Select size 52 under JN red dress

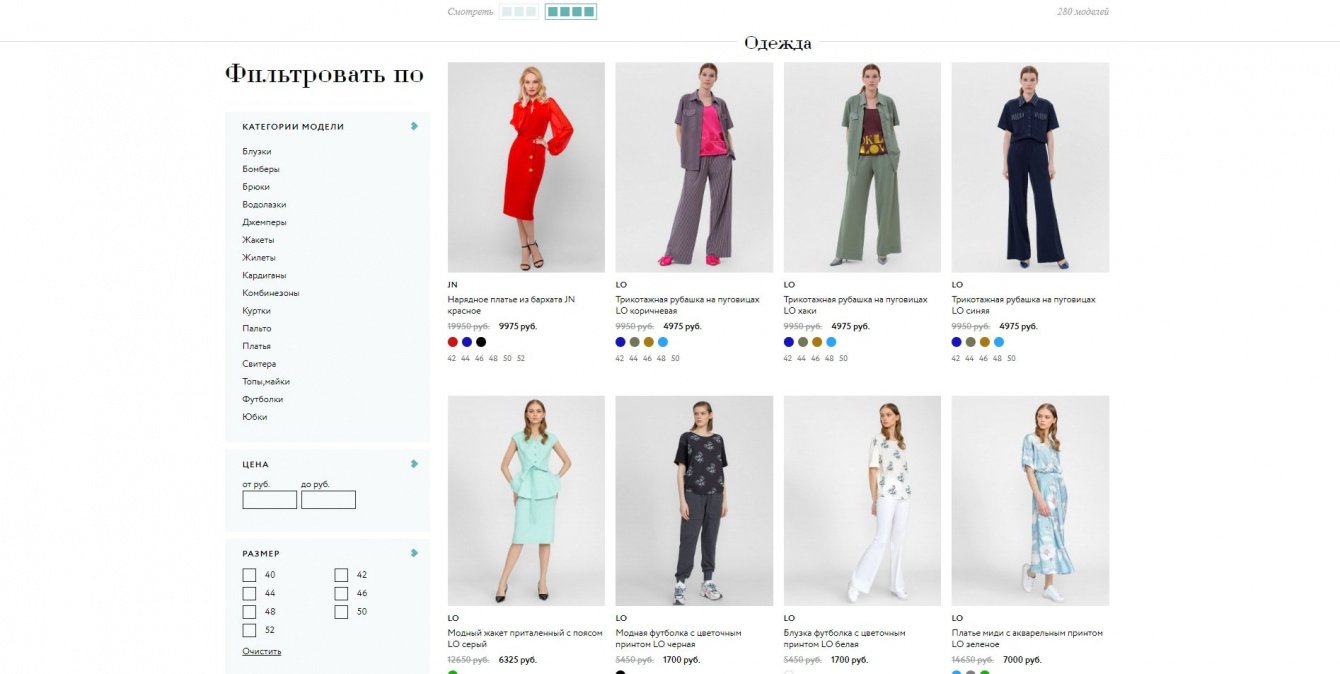click(x=521, y=358)
